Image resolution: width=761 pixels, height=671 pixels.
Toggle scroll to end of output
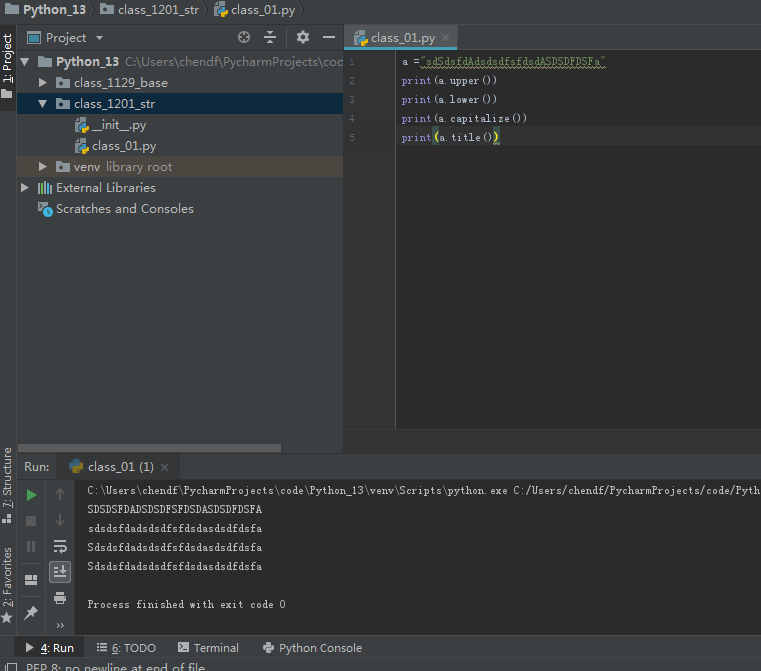(60, 571)
